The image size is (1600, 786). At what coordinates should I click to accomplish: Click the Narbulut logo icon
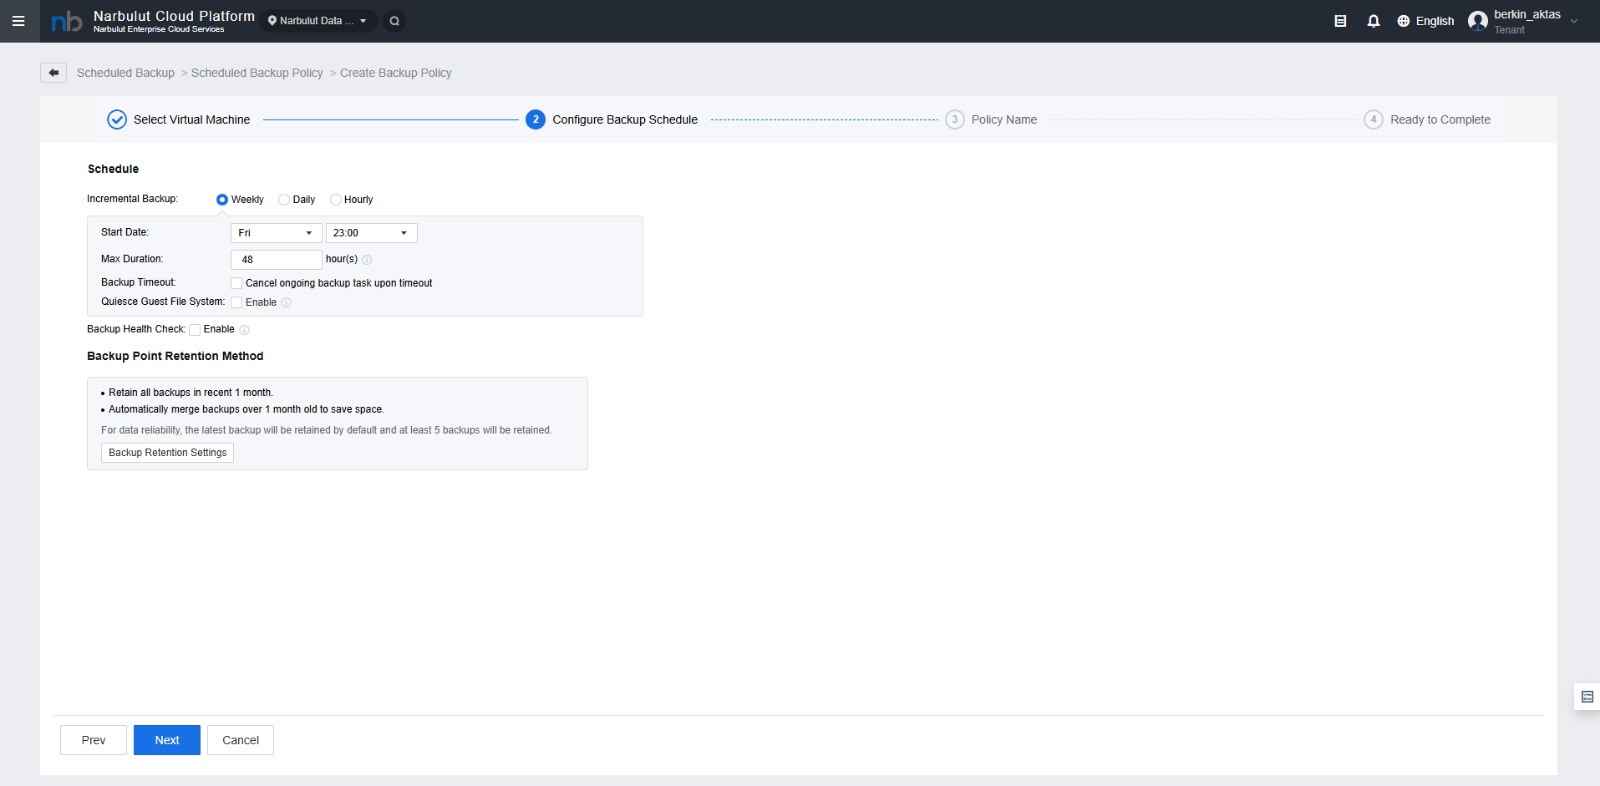[x=66, y=21]
